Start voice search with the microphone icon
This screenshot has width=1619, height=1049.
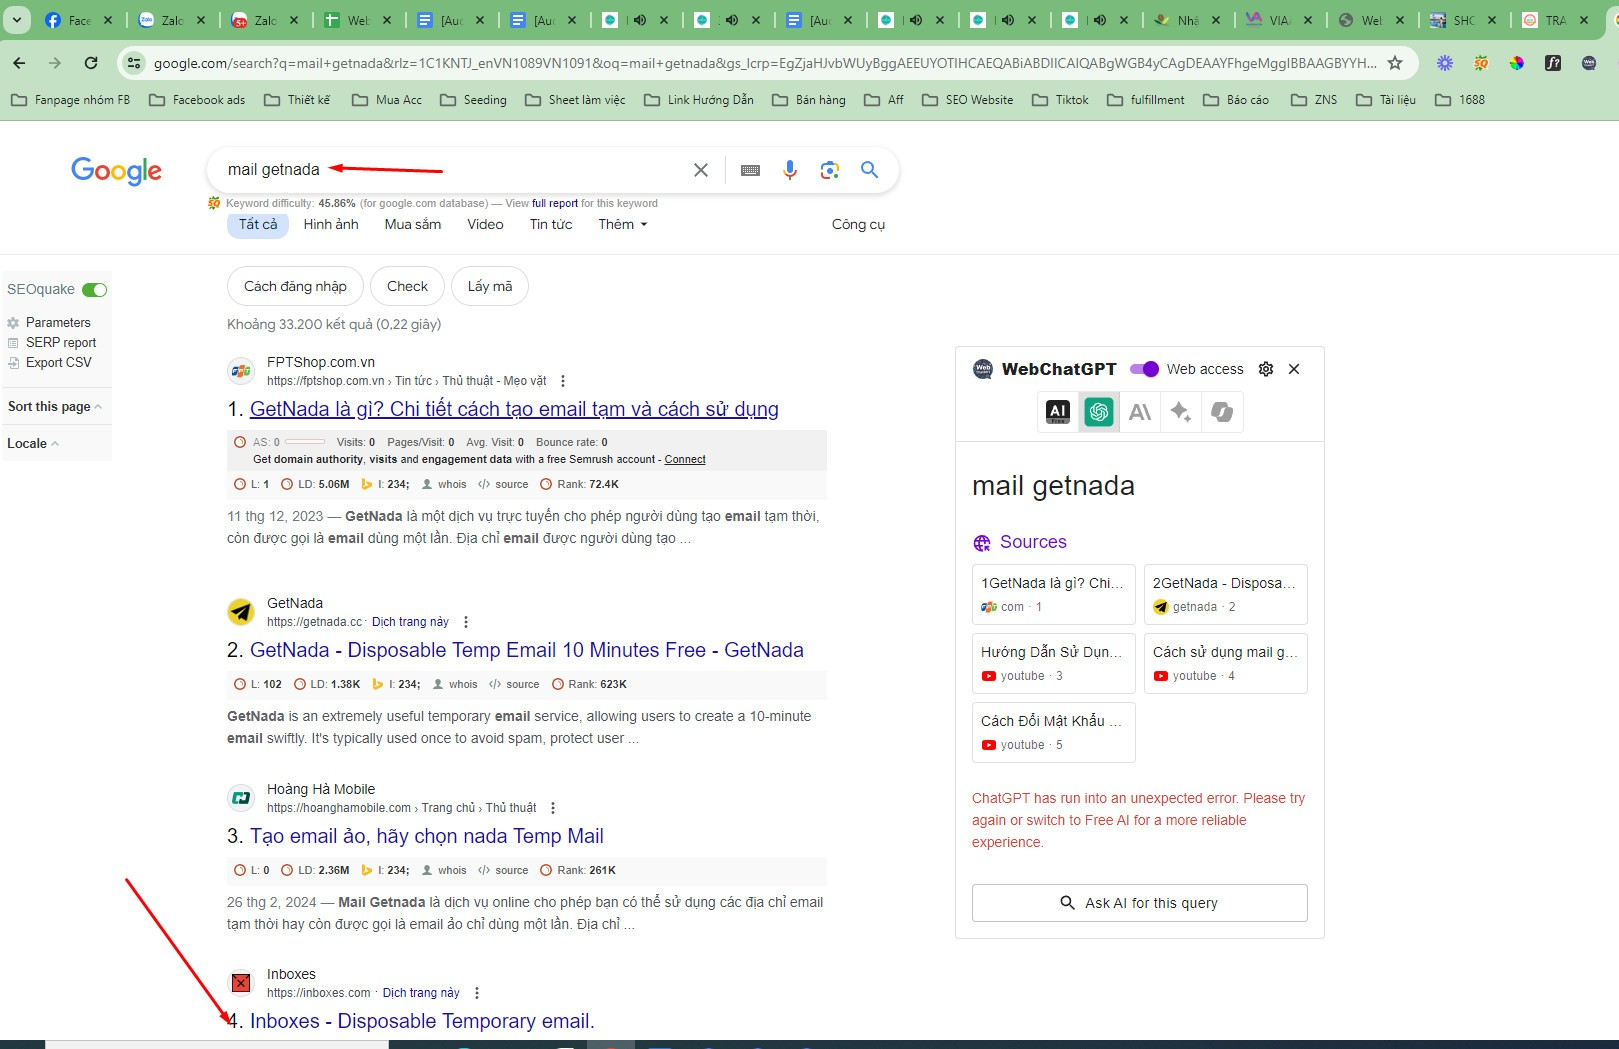point(790,170)
